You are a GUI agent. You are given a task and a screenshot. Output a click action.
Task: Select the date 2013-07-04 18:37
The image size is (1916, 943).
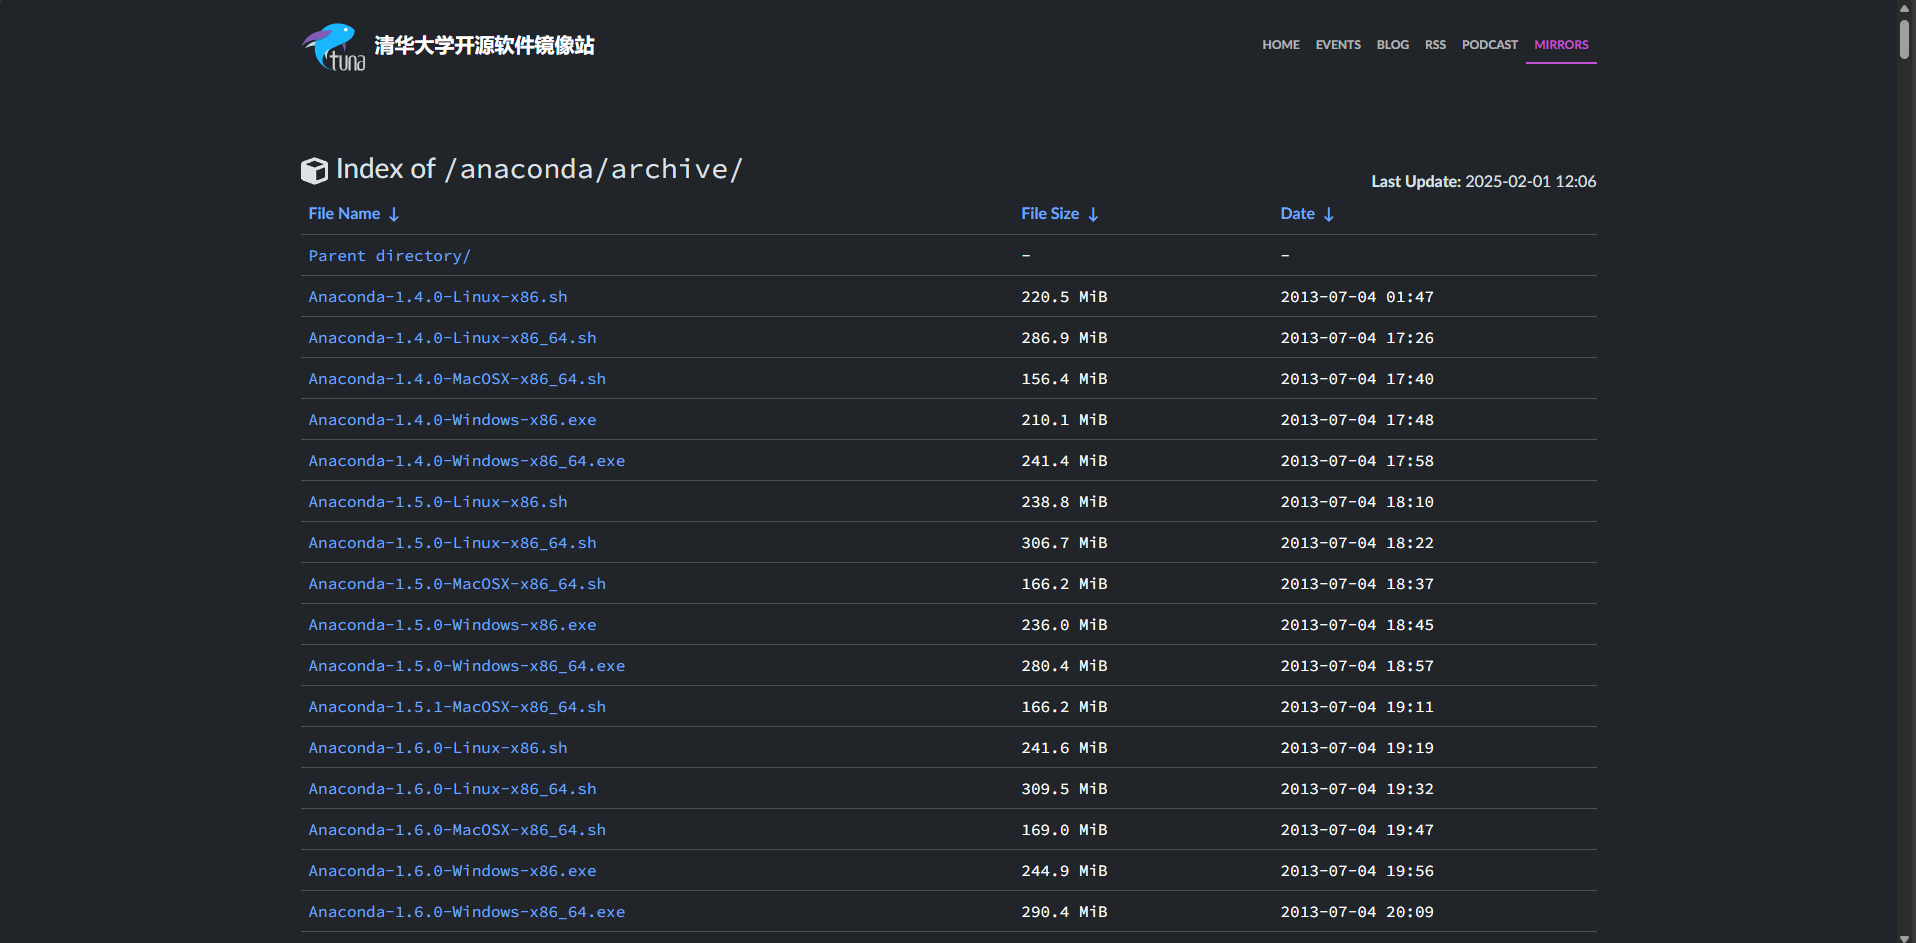(x=1357, y=584)
